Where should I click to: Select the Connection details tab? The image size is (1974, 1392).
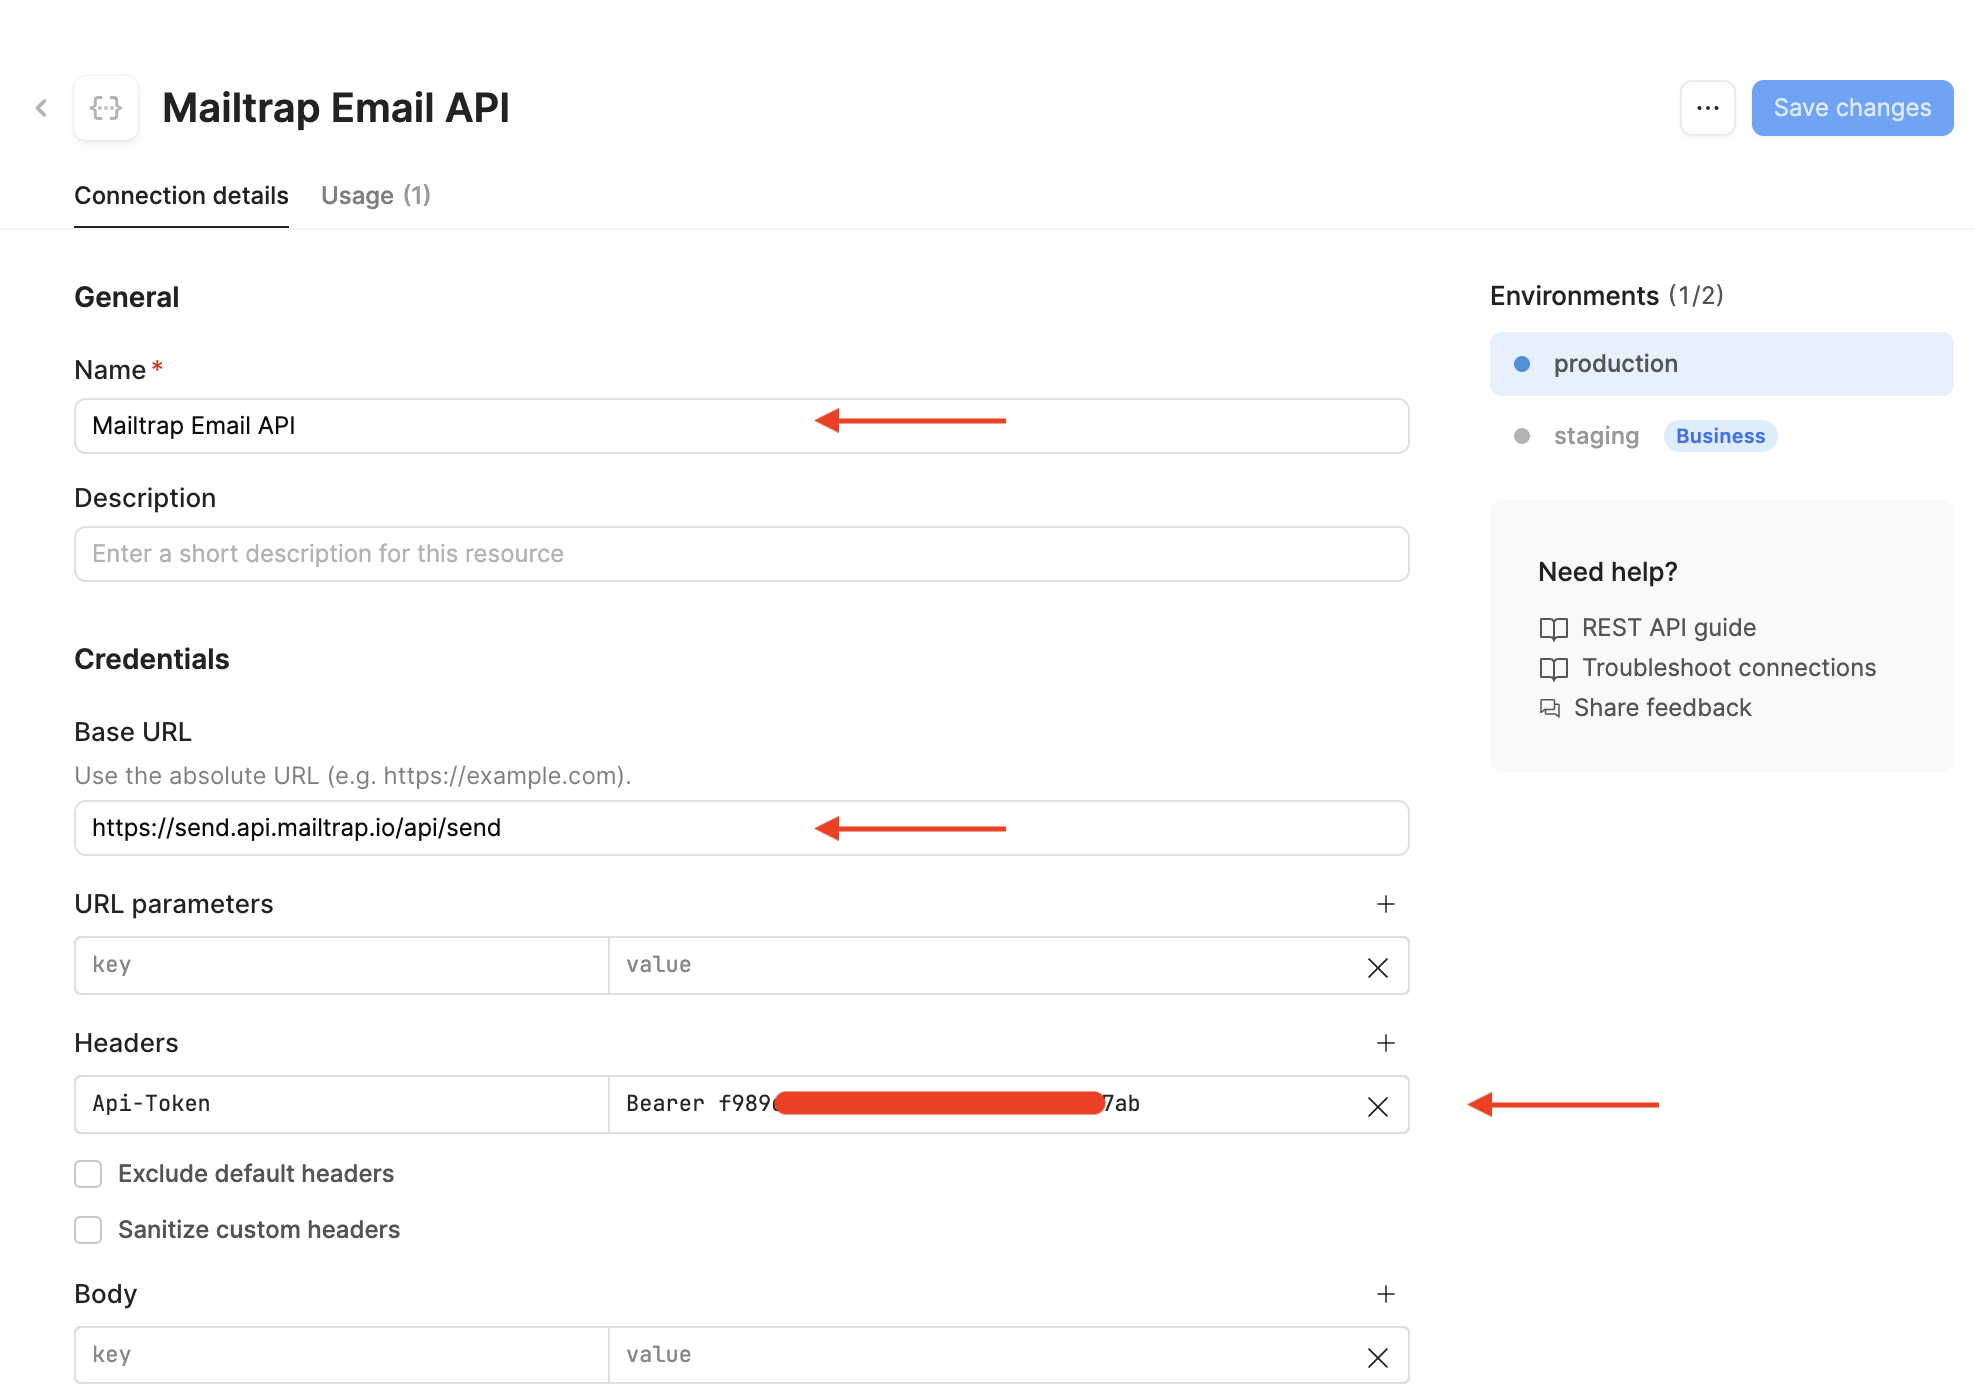(x=181, y=196)
